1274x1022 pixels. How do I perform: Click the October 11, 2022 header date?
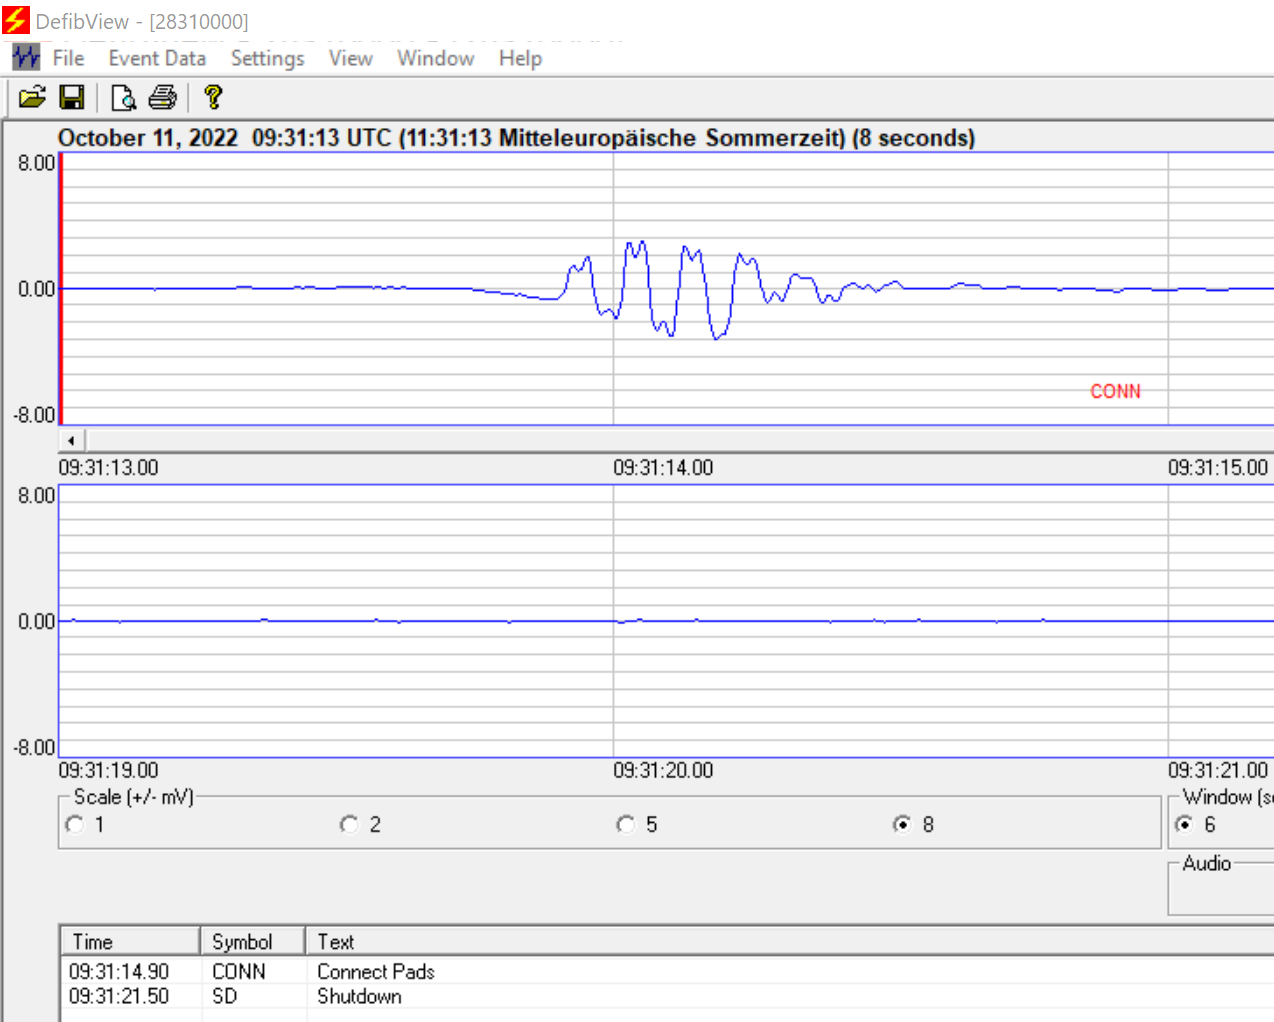tap(148, 137)
